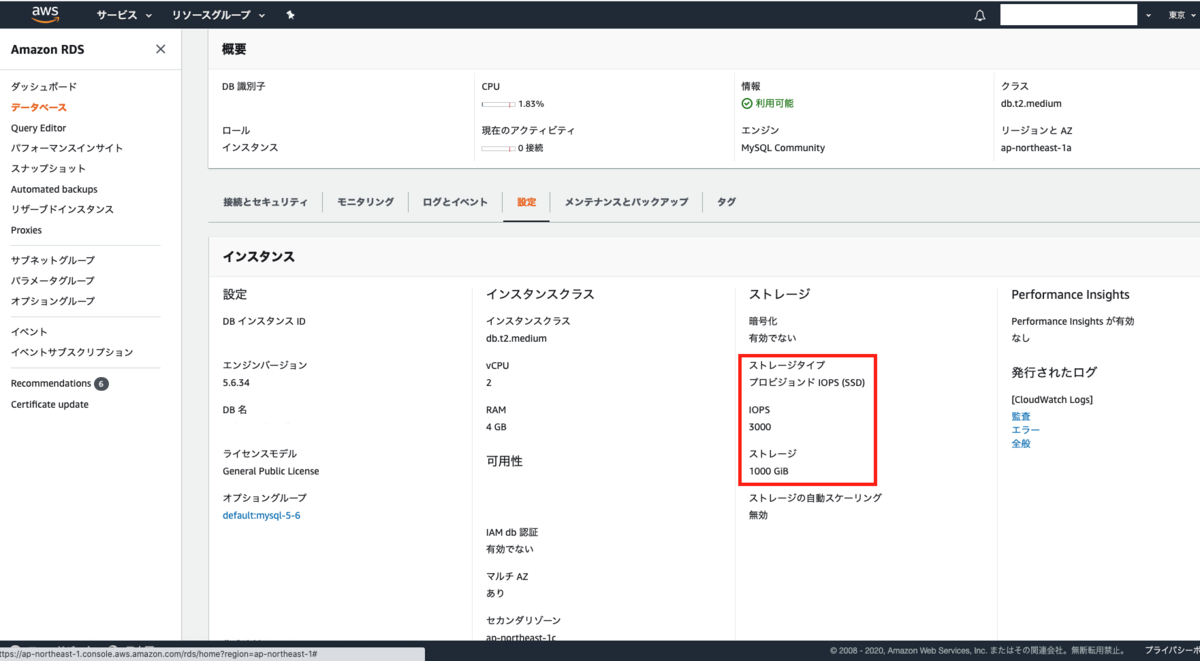
Task: Click the IAM db 認証 label
Action: pyautogui.click(x=511, y=533)
